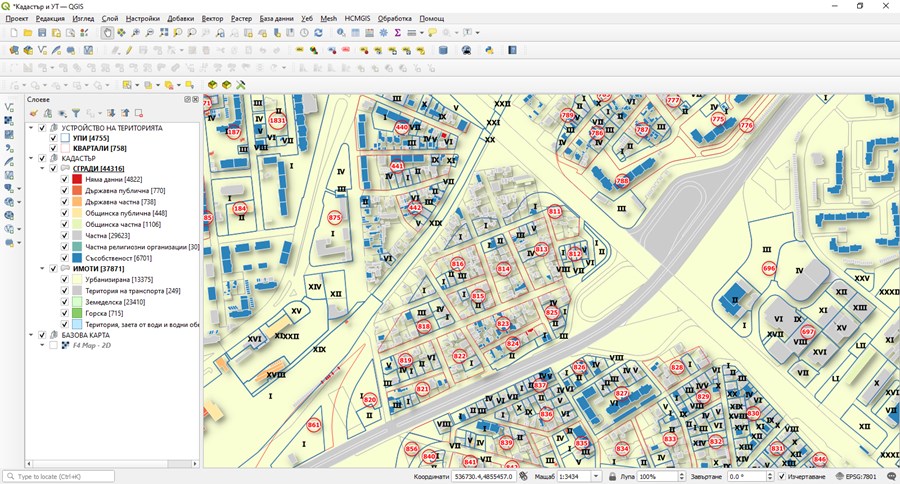900x484 pixels.
Task: Open the Вектор menu
Action: point(212,19)
